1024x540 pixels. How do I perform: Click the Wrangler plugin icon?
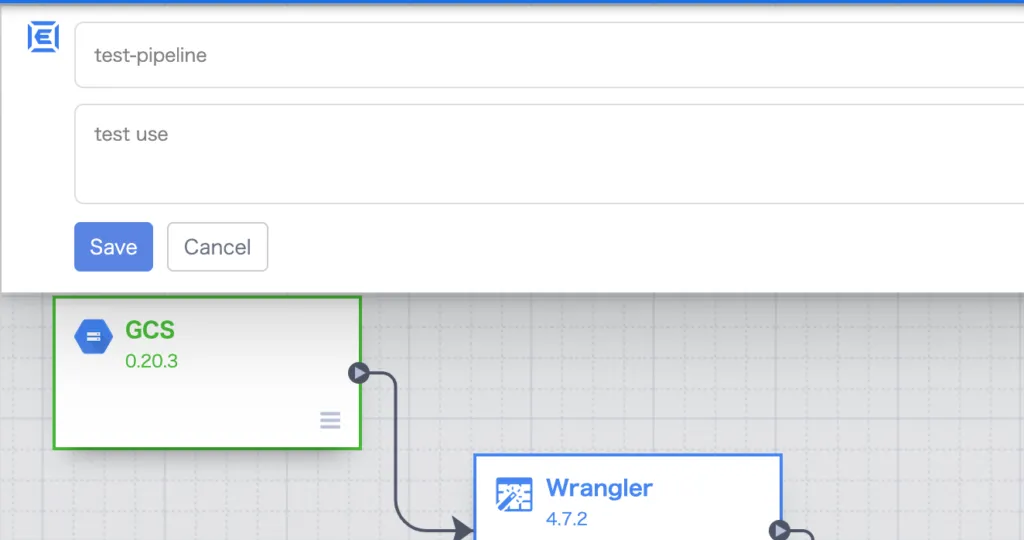[x=514, y=494]
